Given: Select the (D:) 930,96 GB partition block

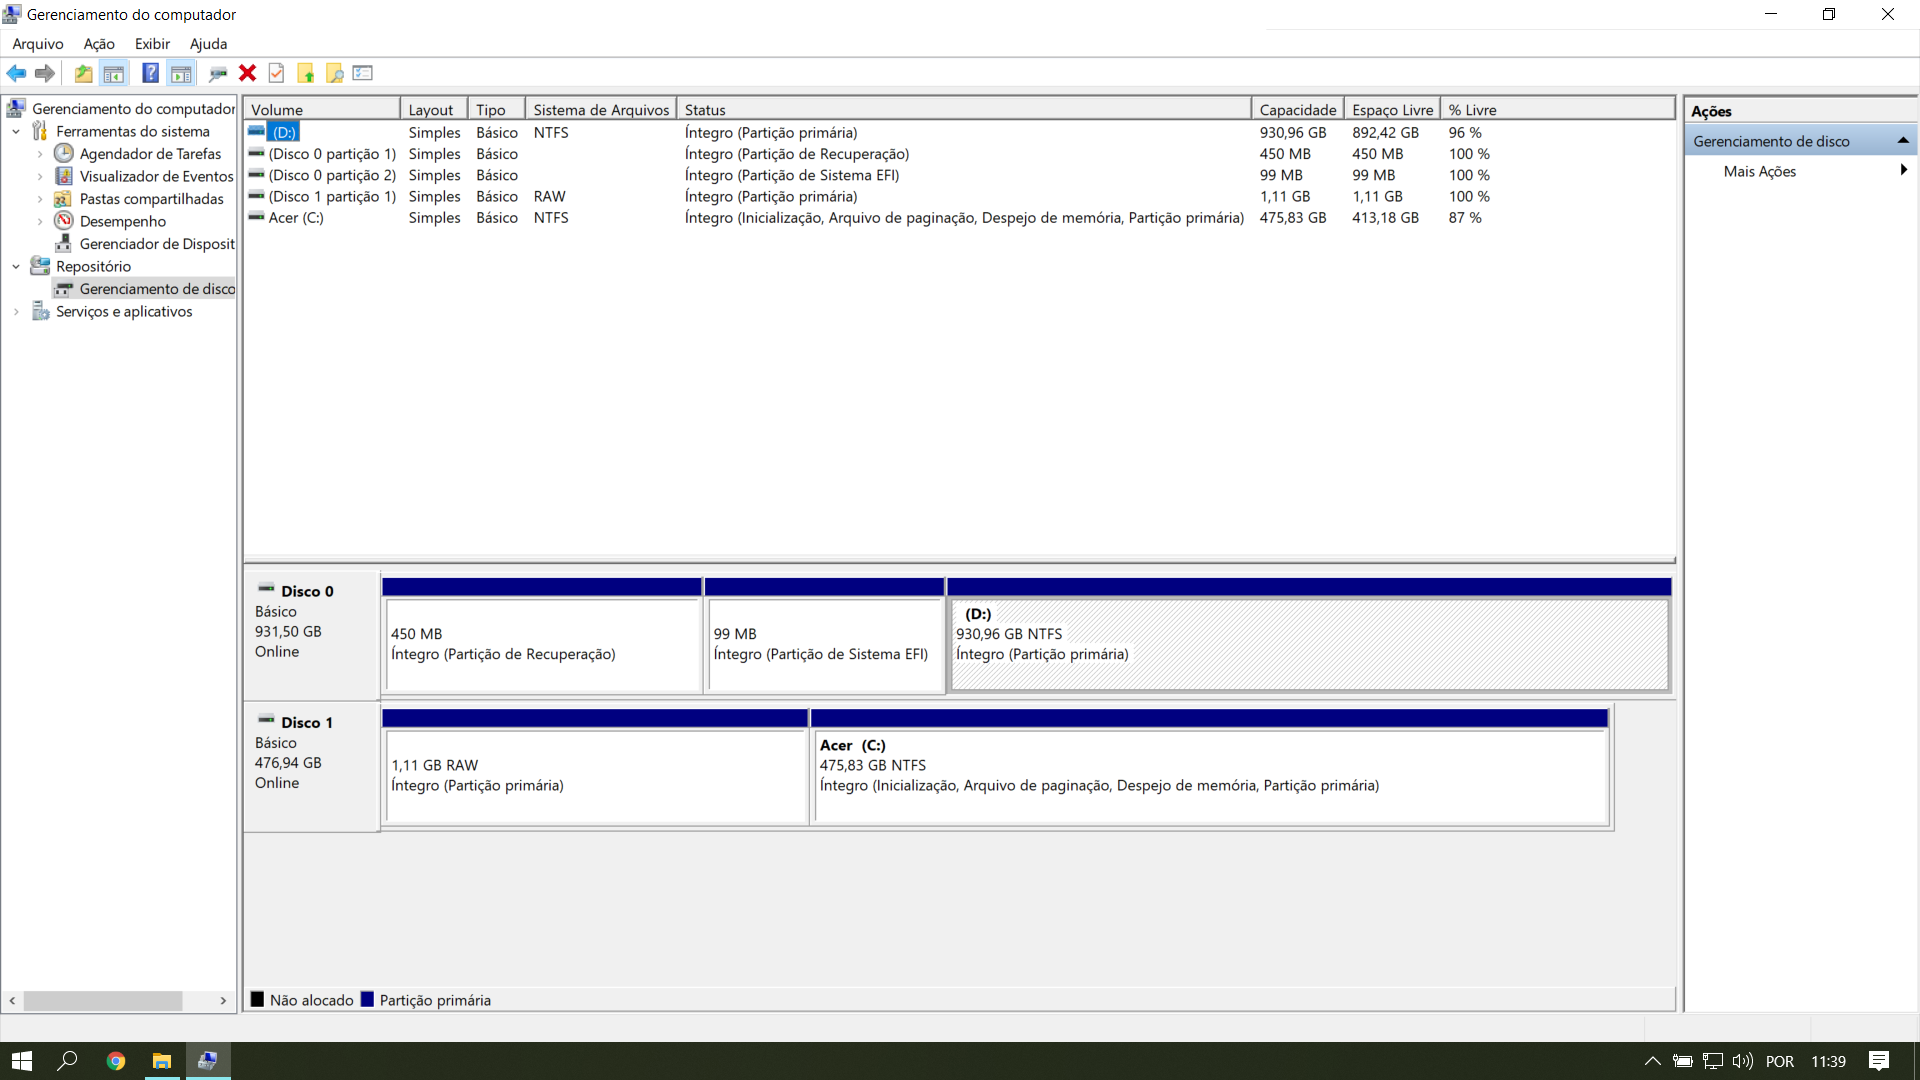Looking at the screenshot, I should [x=1309, y=644].
